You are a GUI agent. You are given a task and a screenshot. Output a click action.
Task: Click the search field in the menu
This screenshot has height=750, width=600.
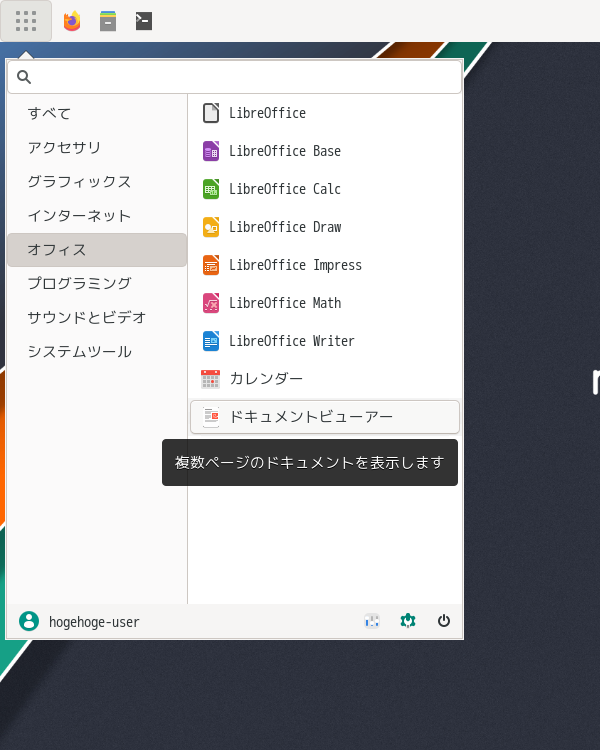point(234,77)
